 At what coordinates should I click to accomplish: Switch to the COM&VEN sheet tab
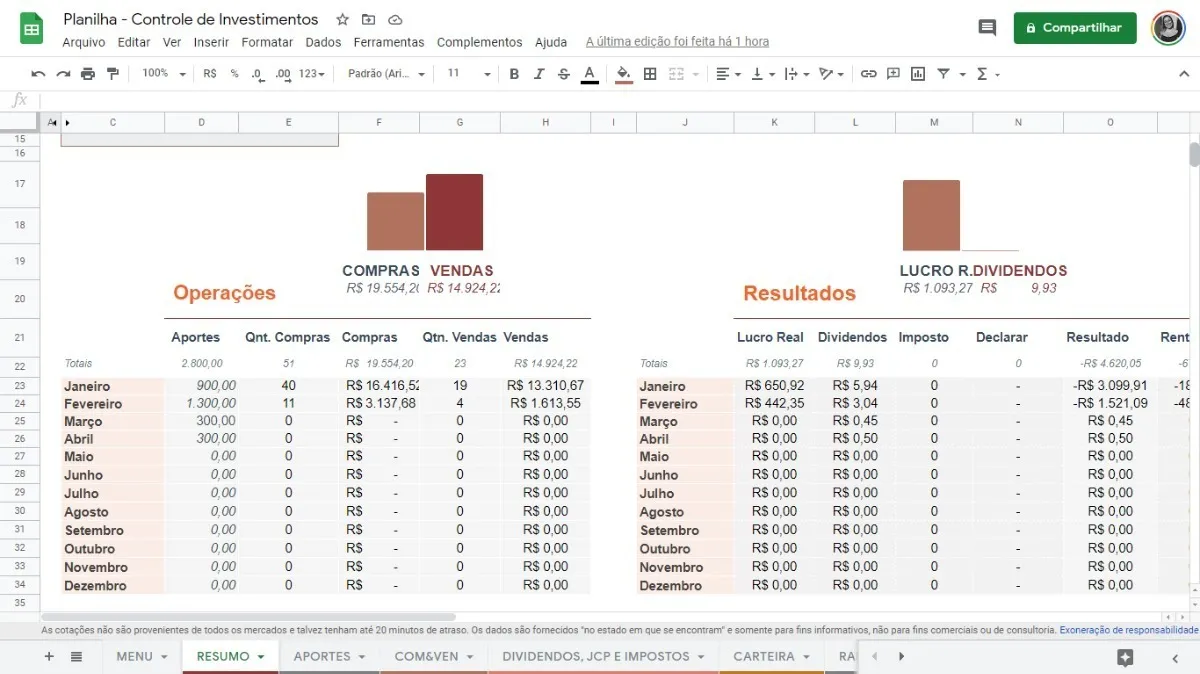[434, 656]
